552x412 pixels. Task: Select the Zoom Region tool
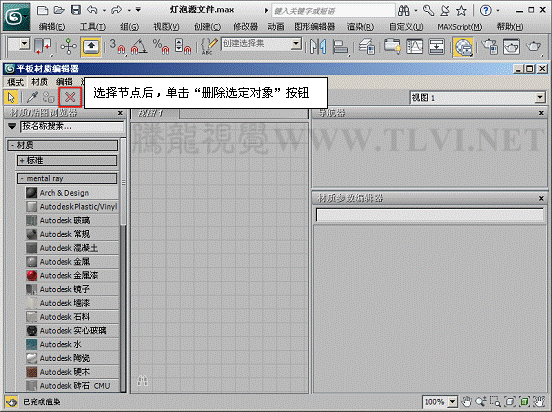click(x=495, y=401)
